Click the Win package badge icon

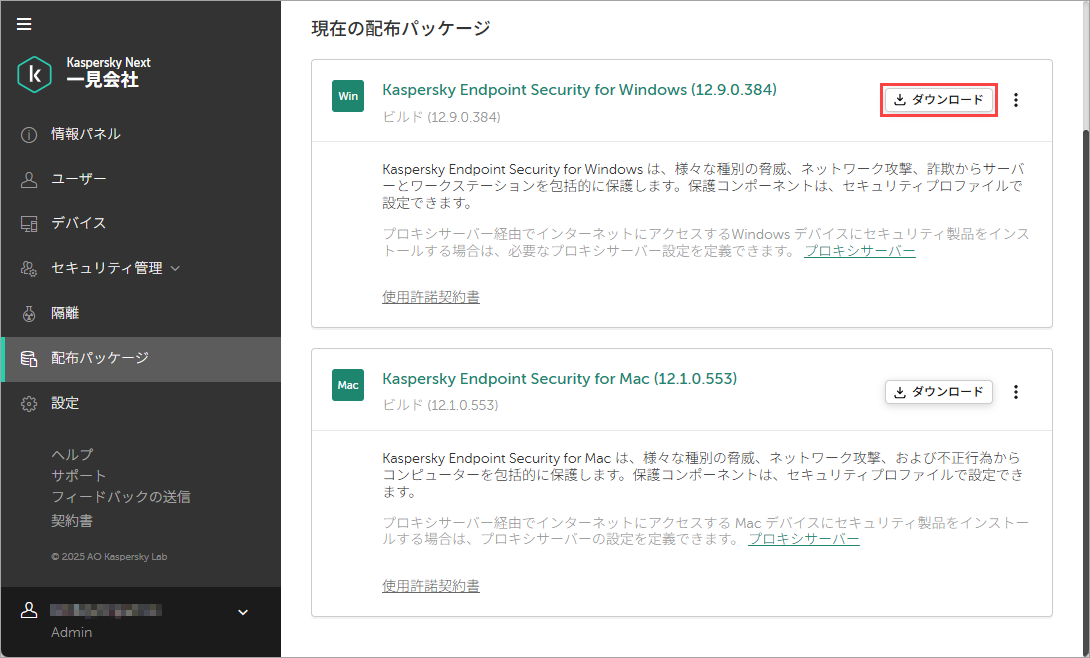[x=348, y=96]
